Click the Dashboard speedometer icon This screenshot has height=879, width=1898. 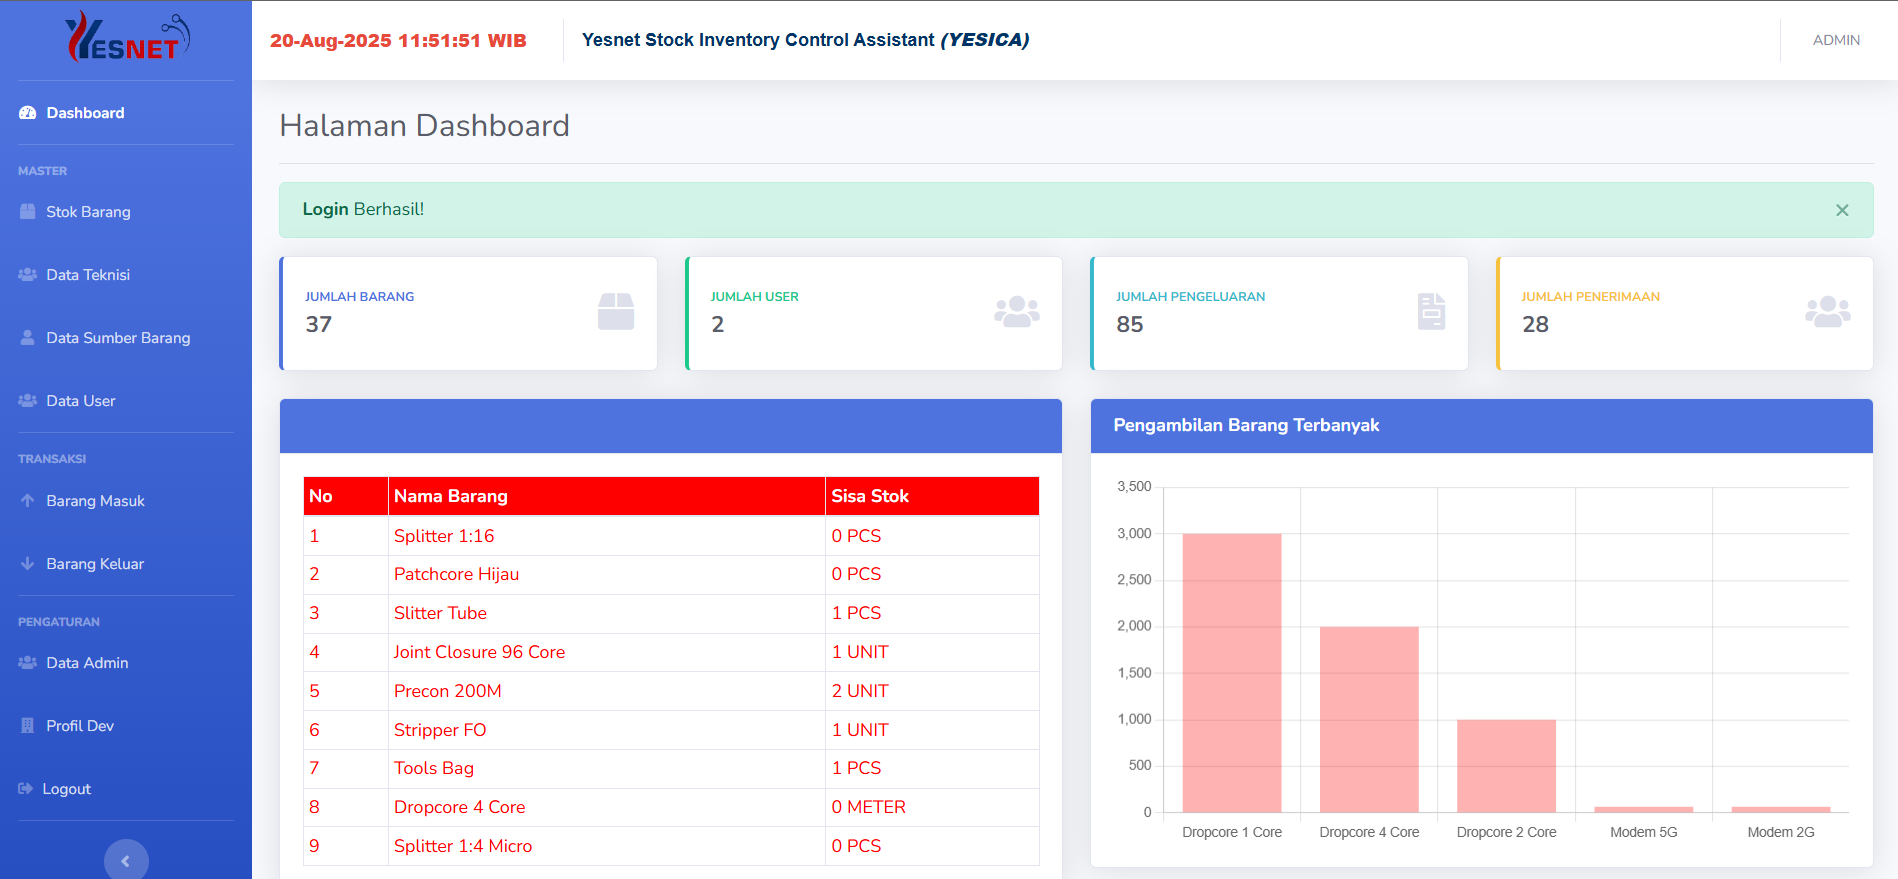28,113
